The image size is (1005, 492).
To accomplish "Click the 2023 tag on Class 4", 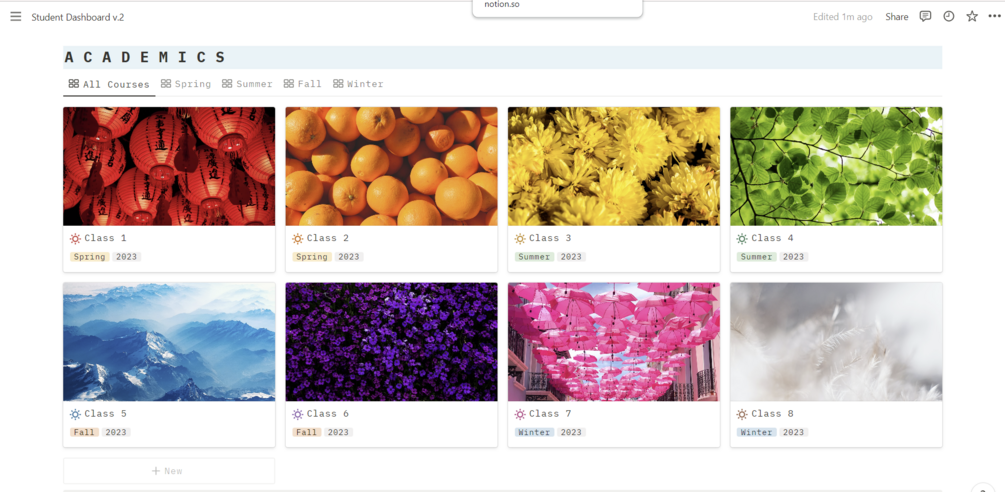I will click(x=793, y=257).
